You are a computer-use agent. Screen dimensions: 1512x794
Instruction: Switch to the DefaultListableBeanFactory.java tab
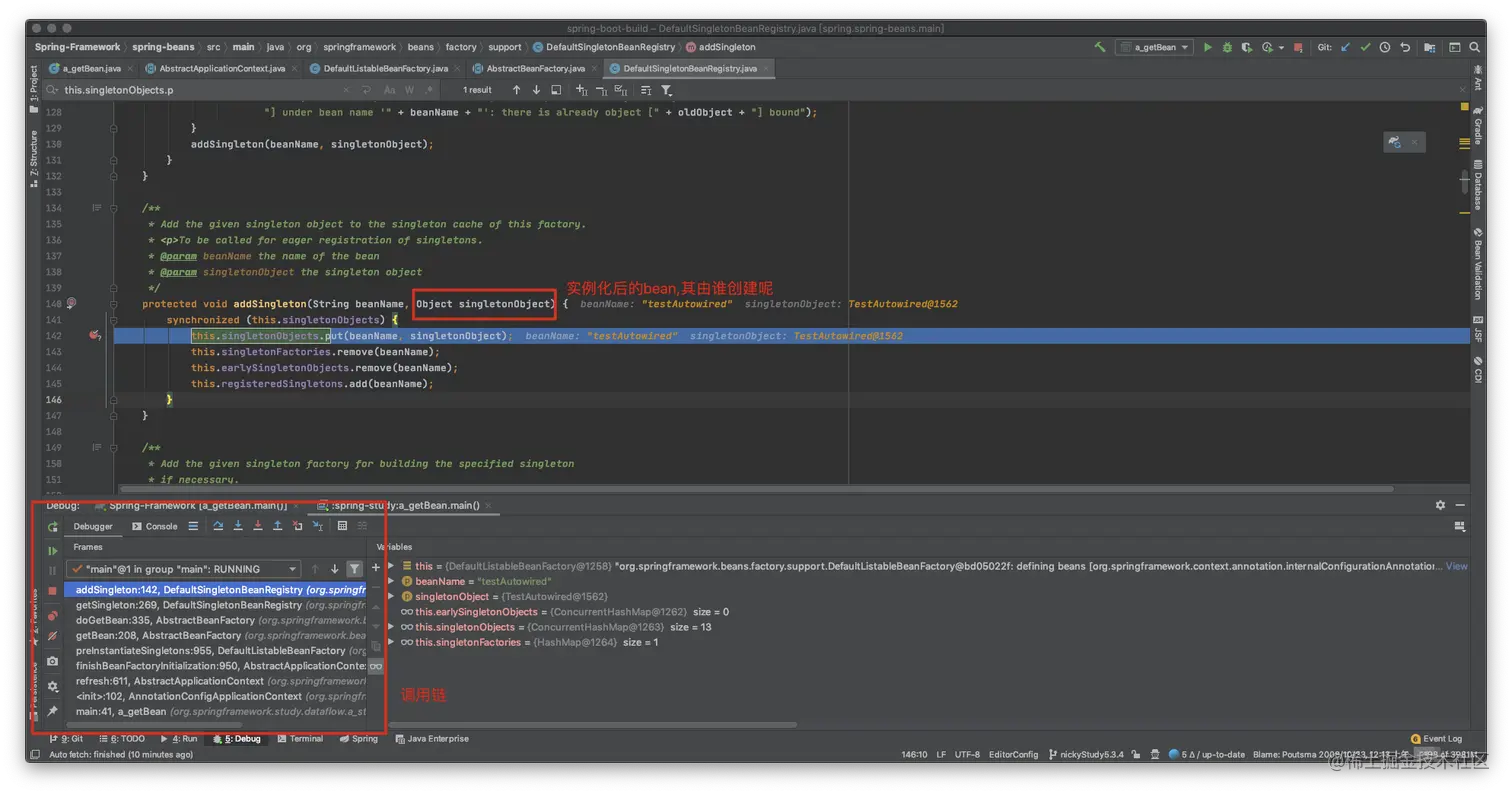[385, 68]
